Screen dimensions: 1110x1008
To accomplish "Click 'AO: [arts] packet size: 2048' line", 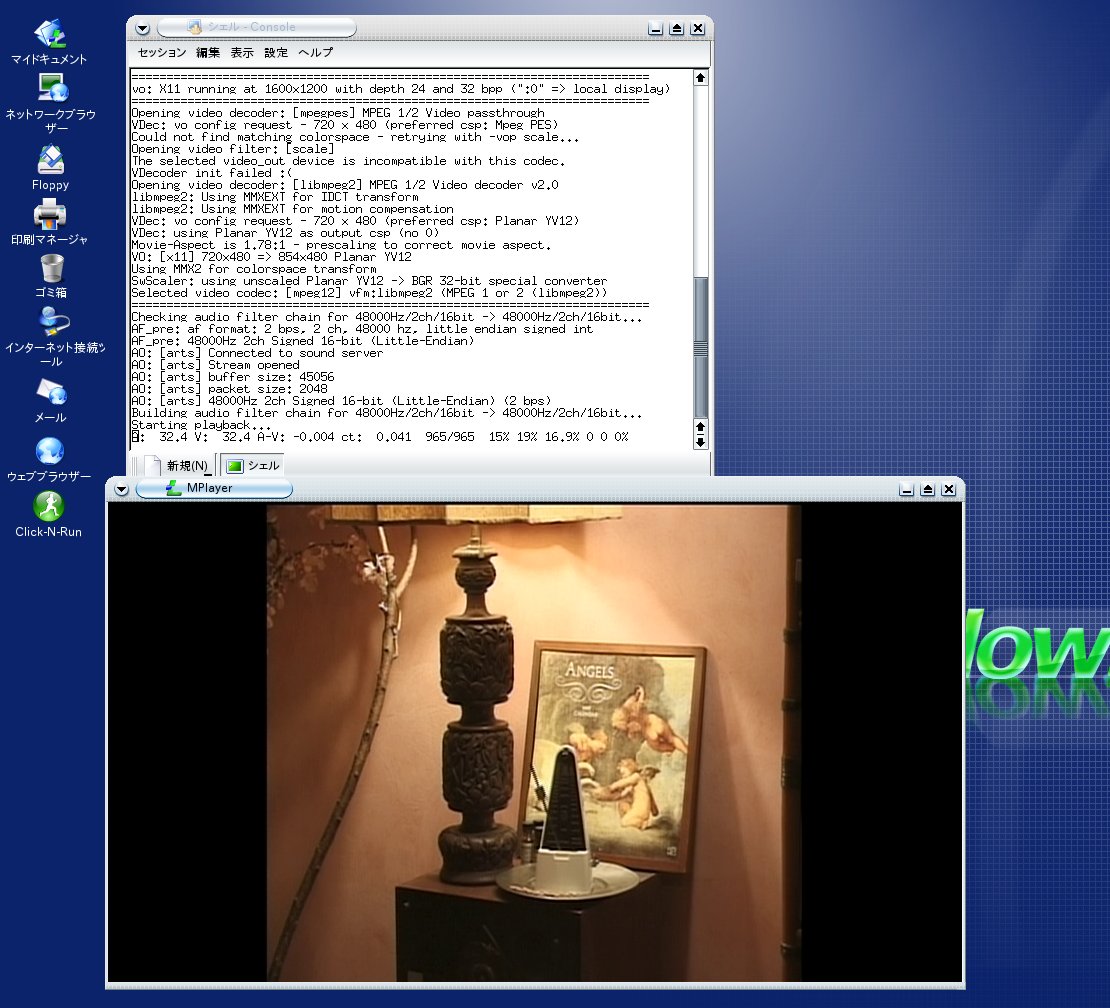I will (x=229, y=389).
